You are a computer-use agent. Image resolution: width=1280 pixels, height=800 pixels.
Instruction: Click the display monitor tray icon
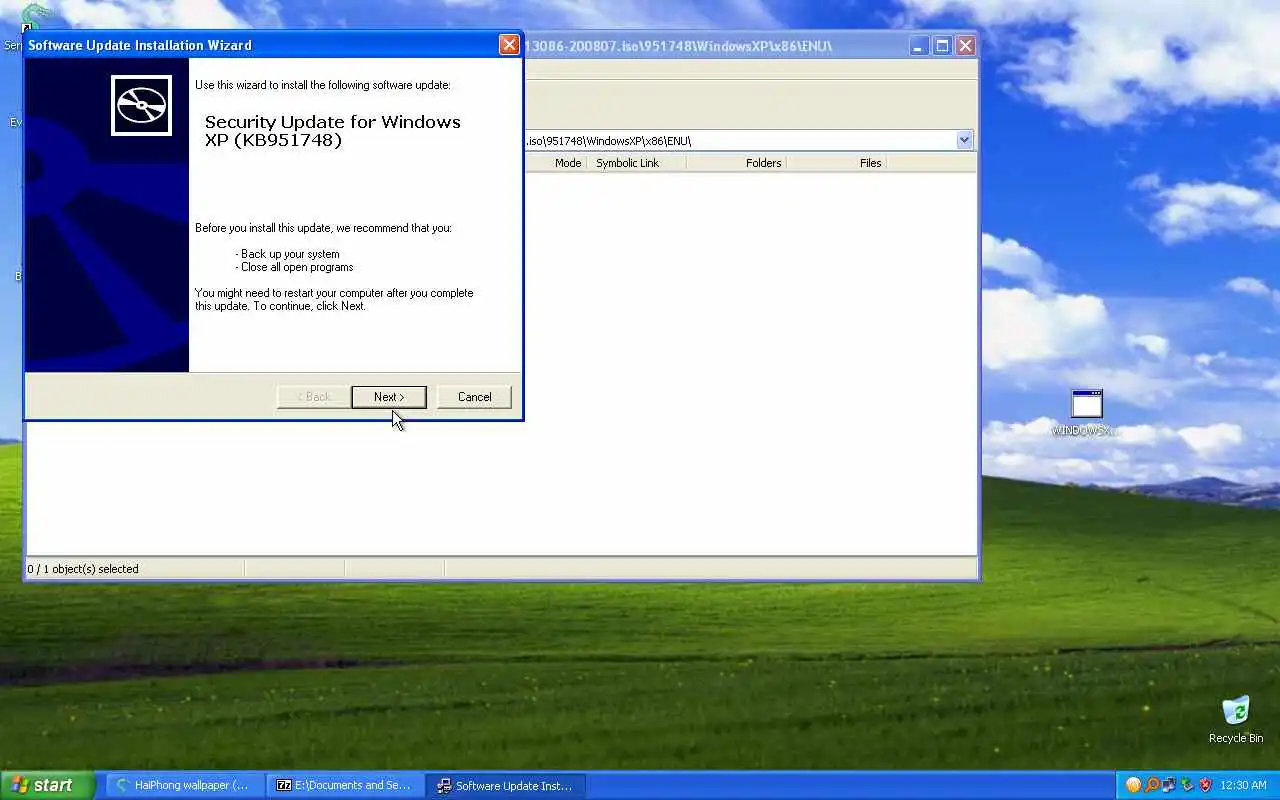pyautogui.click(x=1169, y=785)
